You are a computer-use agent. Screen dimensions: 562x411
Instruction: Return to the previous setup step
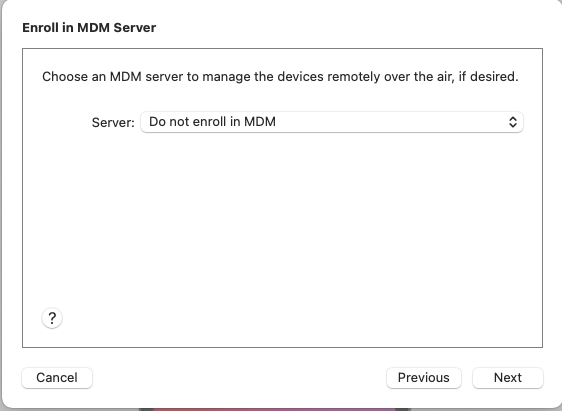424,378
